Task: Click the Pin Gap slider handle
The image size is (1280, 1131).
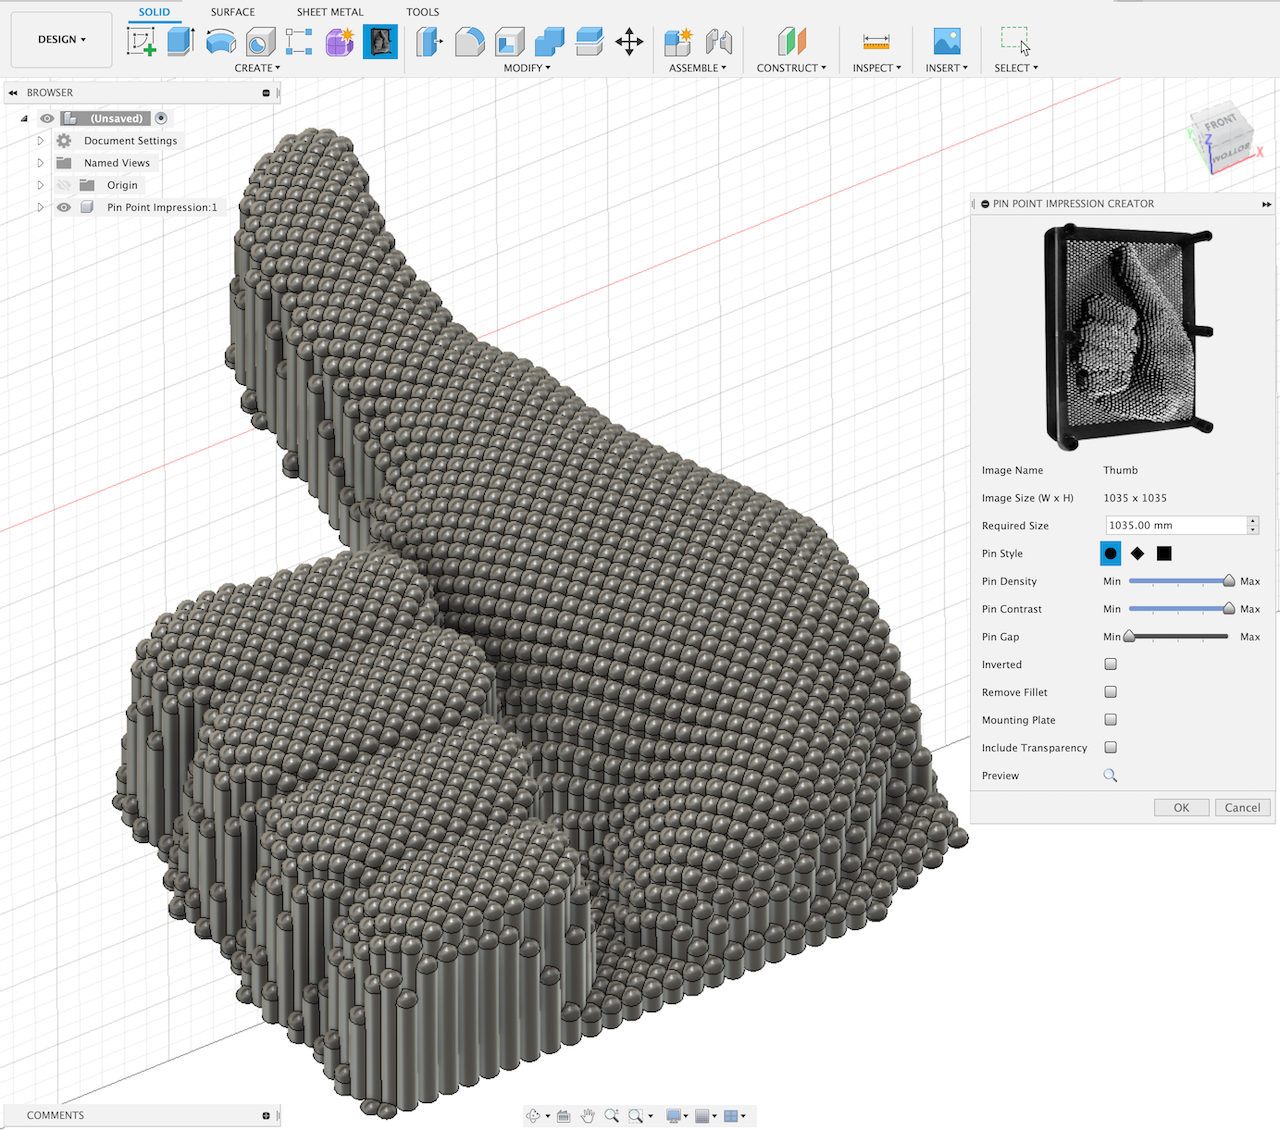Action: pyautogui.click(x=1129, y=636)
